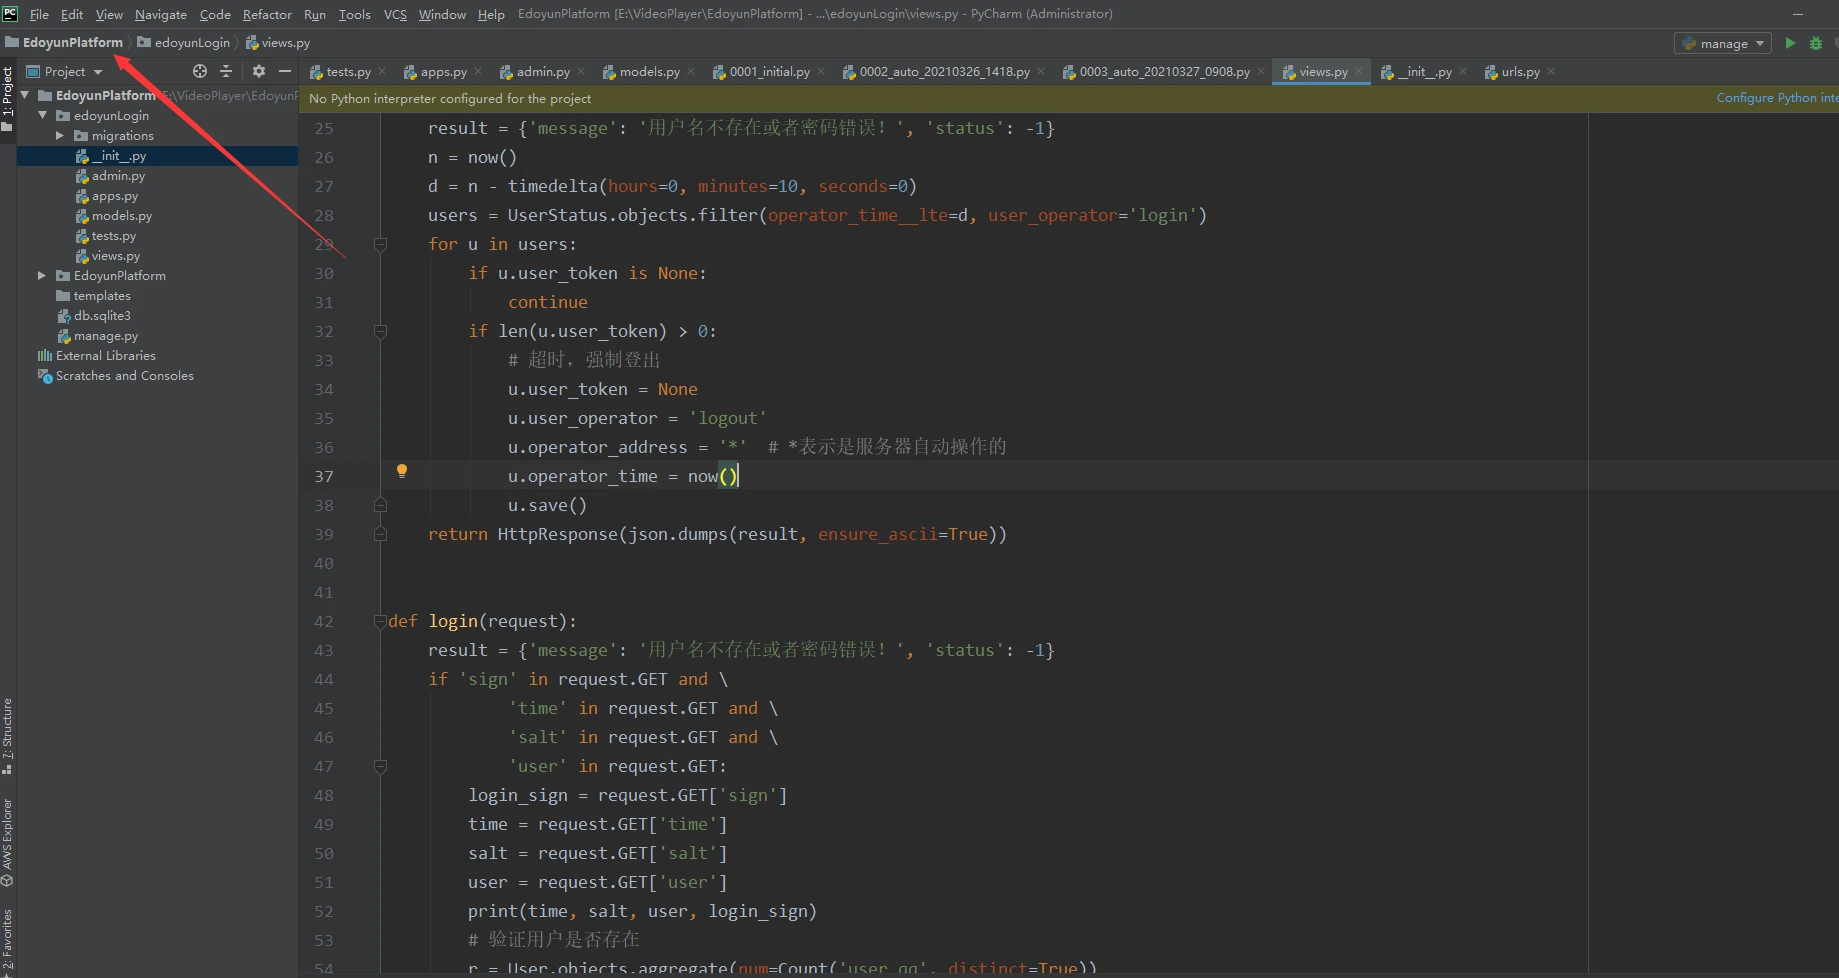
Task: Collapse the edoyunLogin folder node
Action: tap(43, 115)
